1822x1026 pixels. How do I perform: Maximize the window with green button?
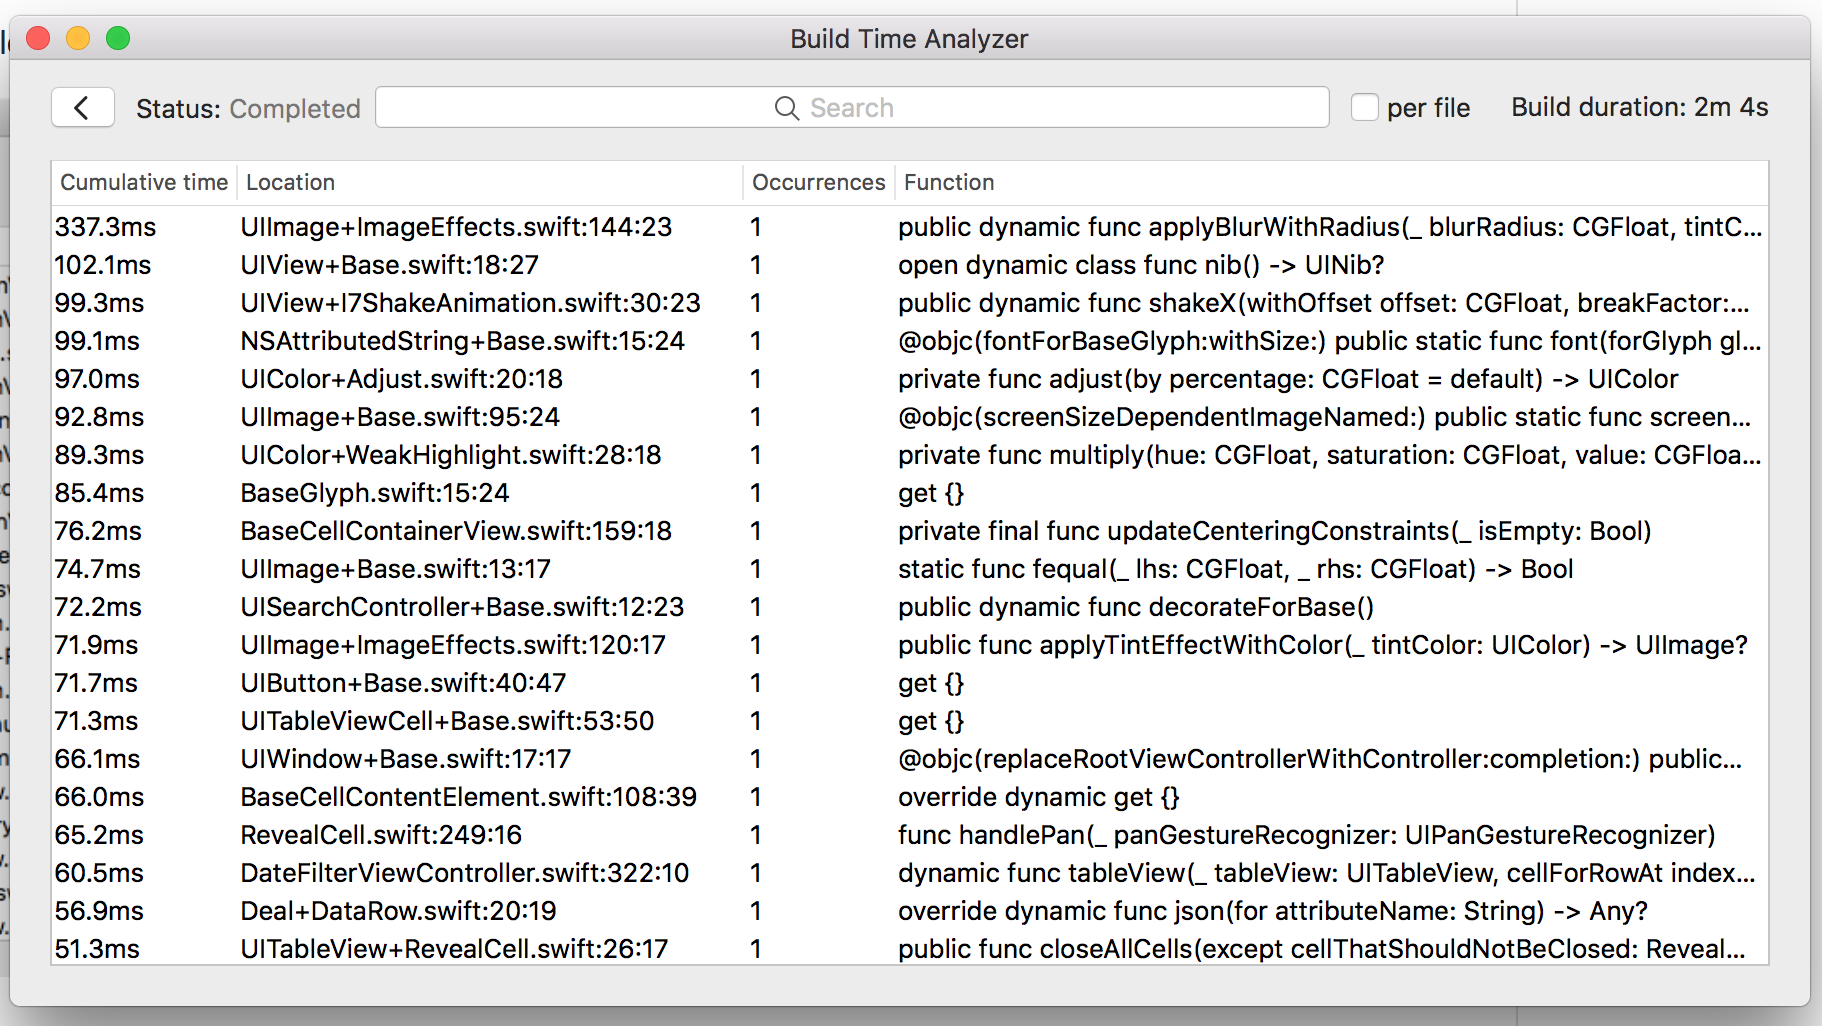tap(118, 39)
